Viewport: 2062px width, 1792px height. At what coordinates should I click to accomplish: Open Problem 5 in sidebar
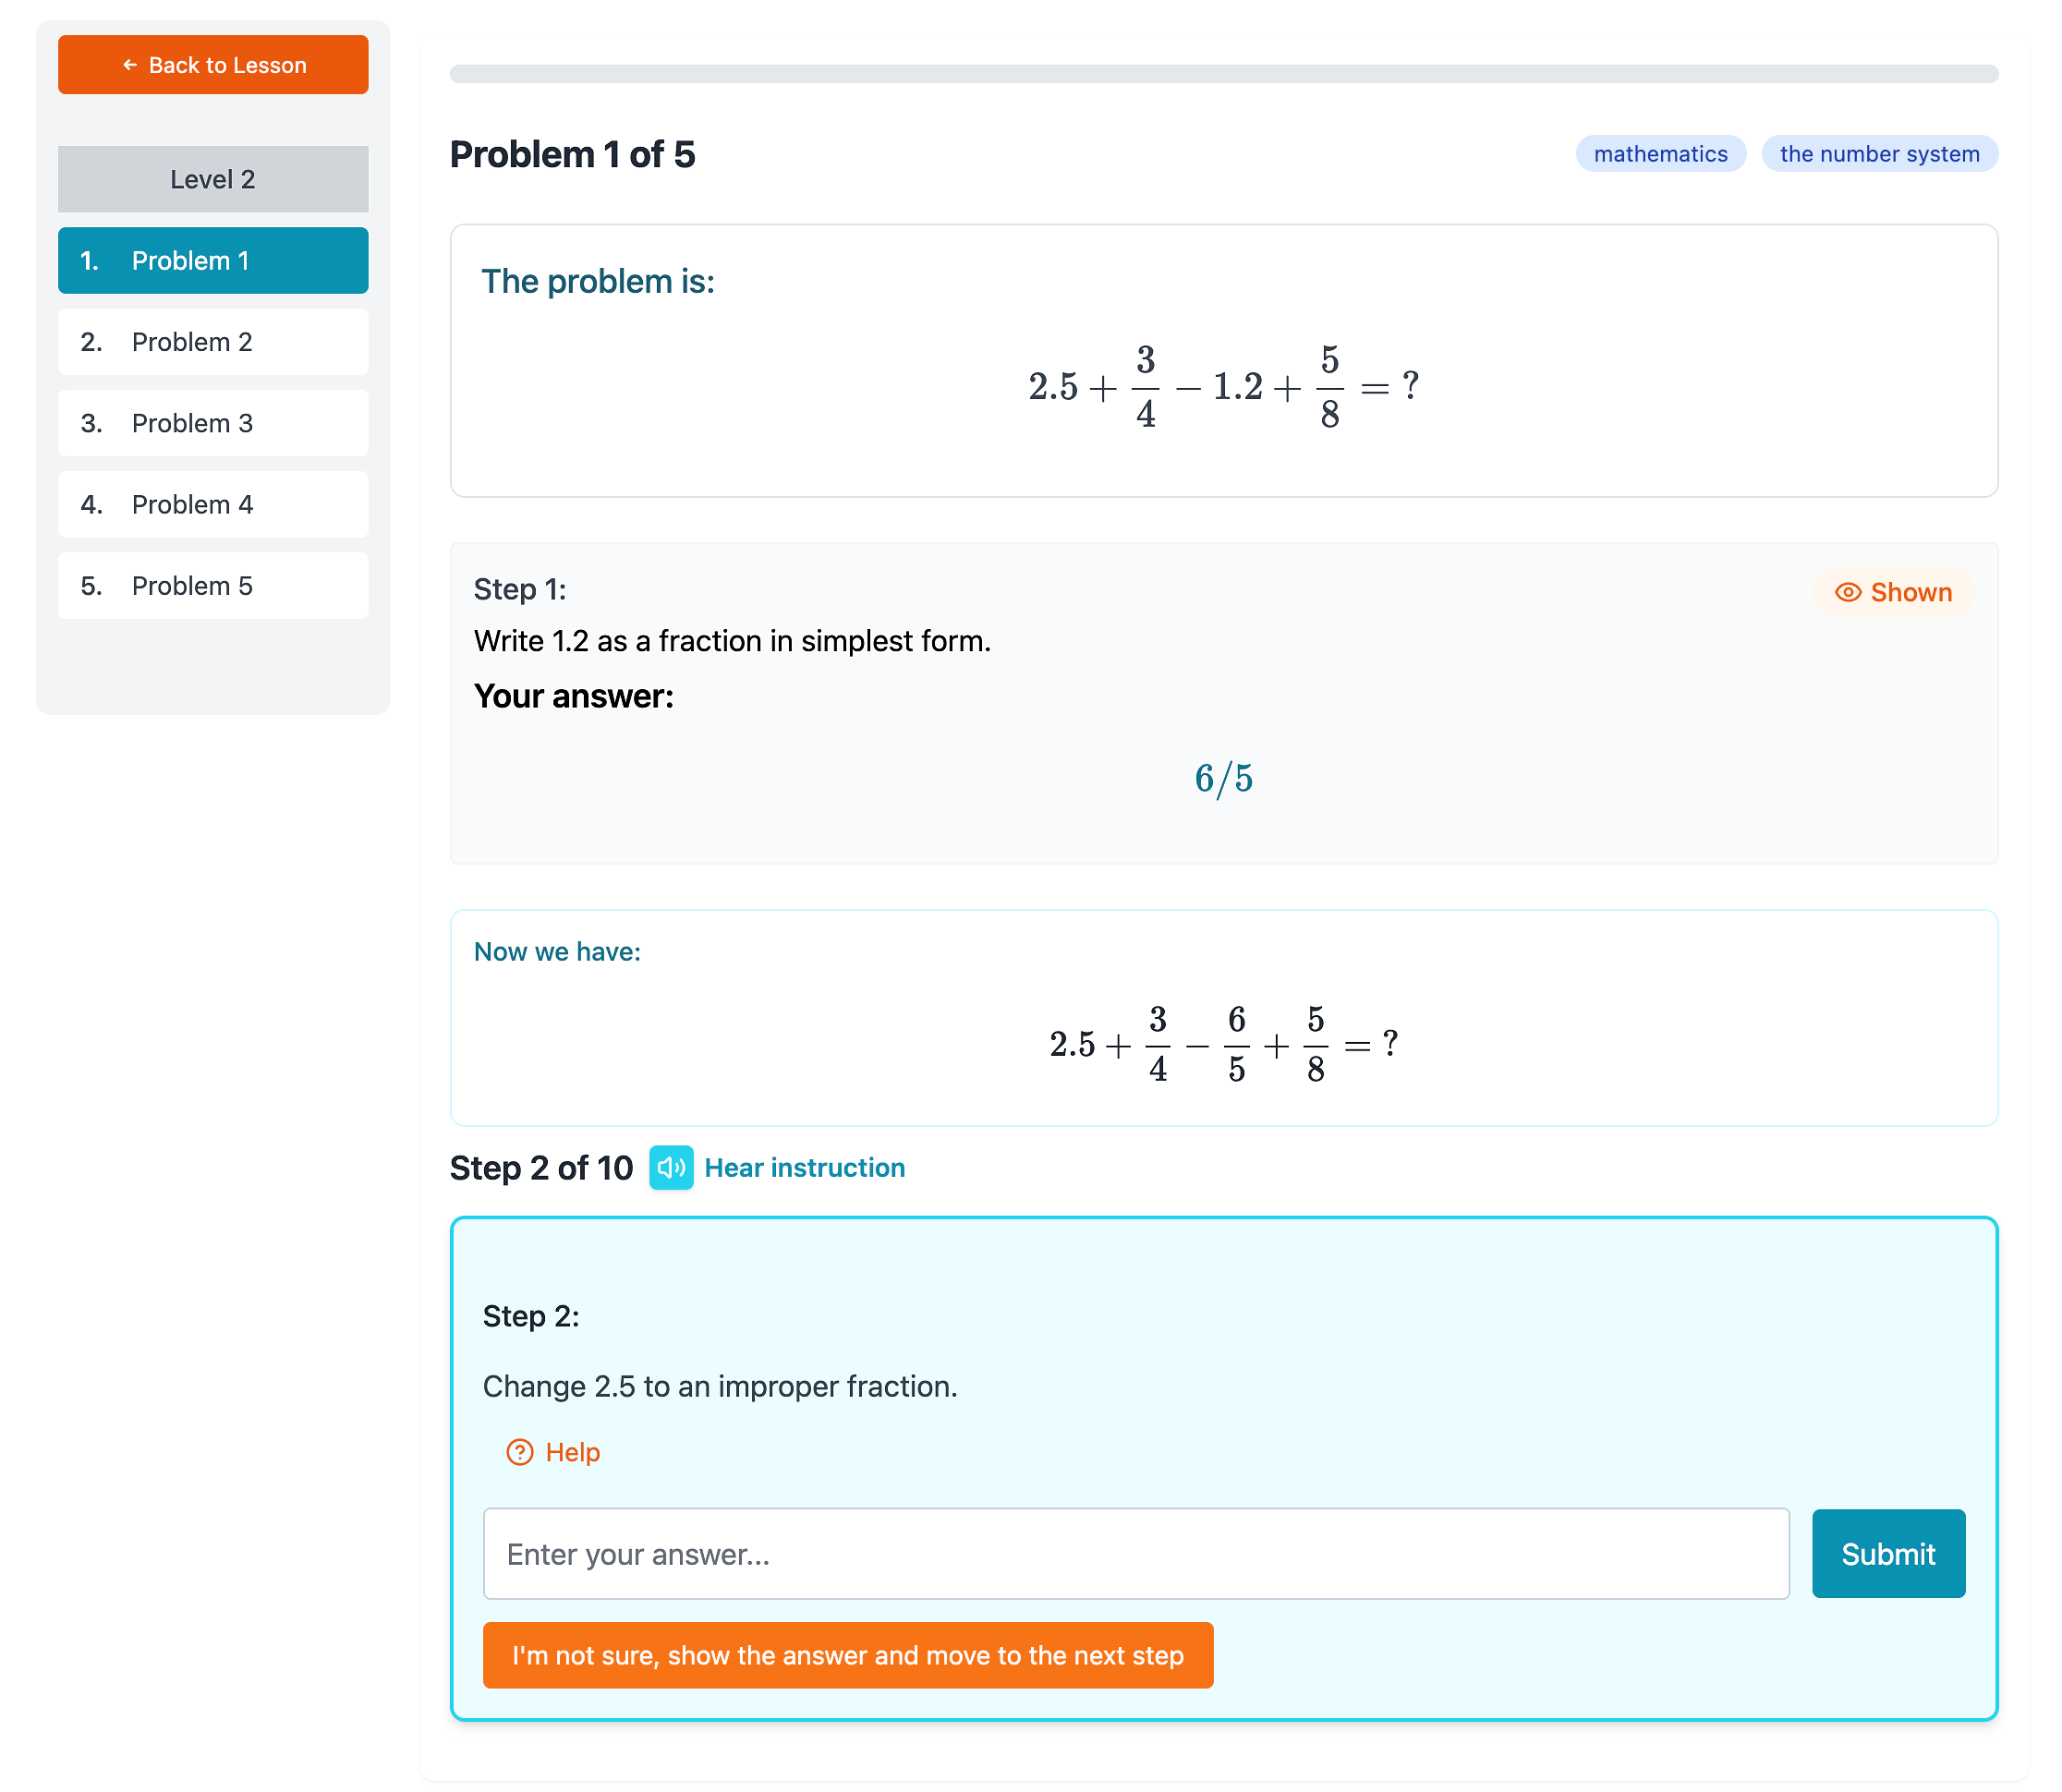click(x=213, y=586)
